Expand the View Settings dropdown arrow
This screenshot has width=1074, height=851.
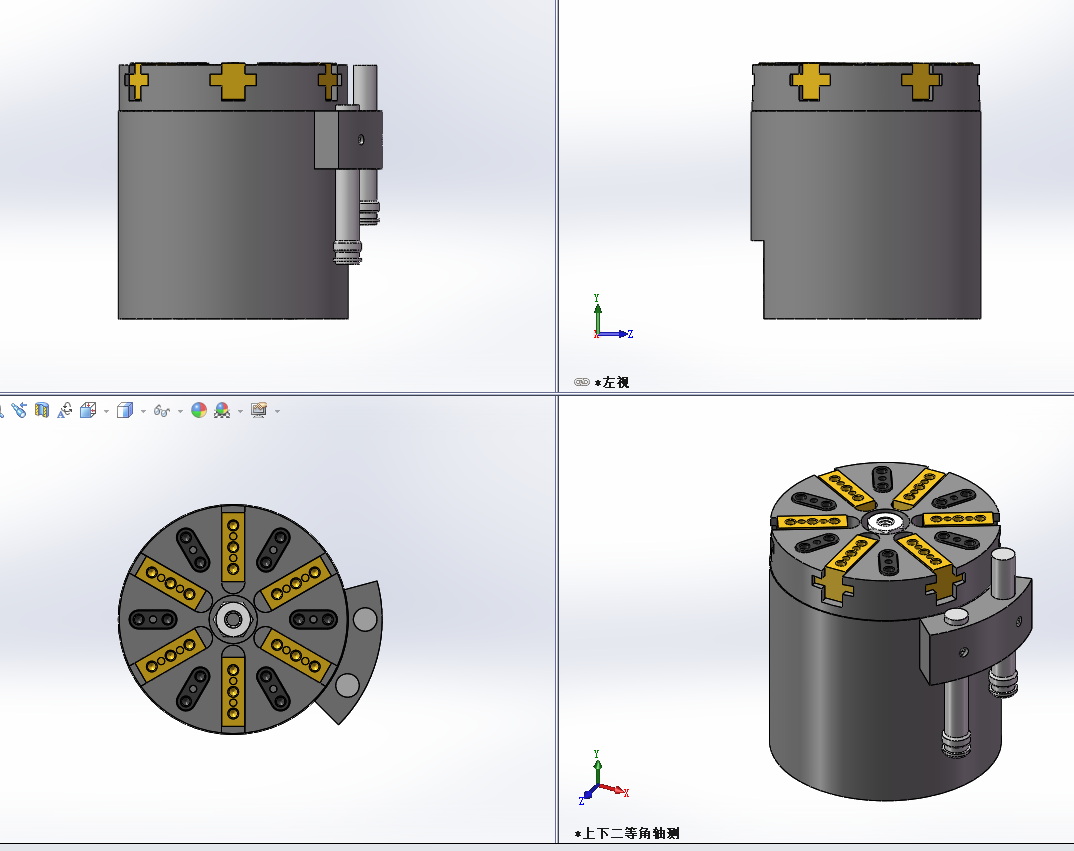[x=277, y=411]
